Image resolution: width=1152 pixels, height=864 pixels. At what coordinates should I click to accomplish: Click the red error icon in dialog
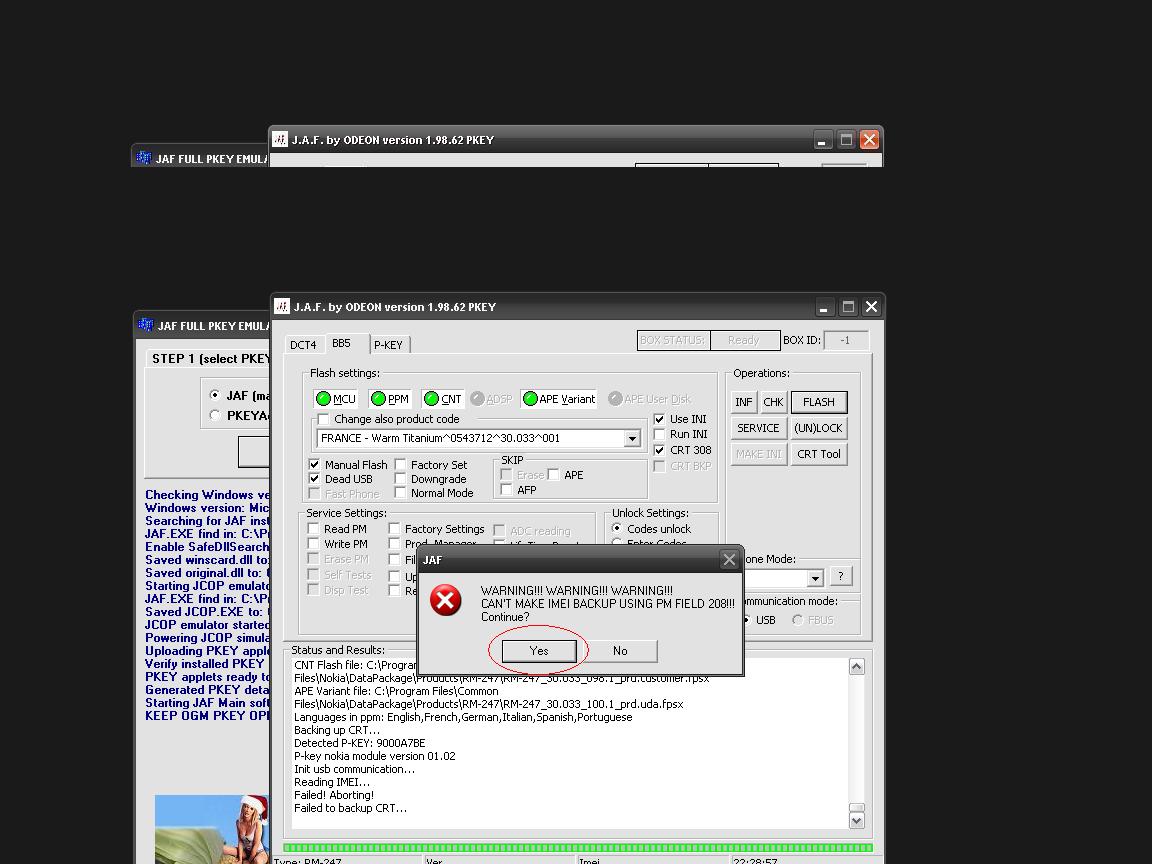pos(445,600)
